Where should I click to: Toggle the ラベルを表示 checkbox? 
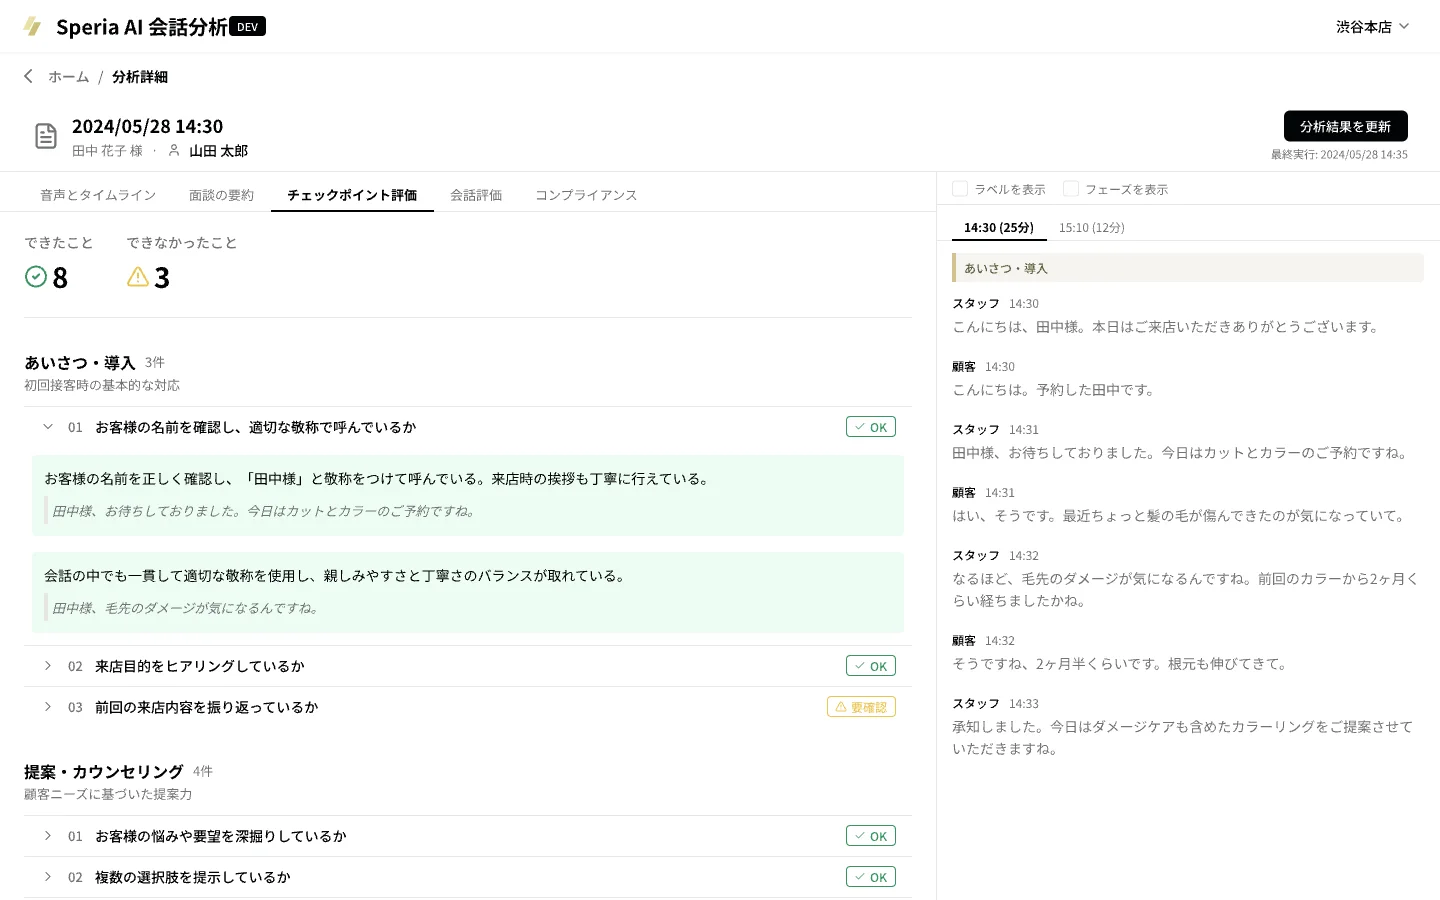[960, 189]
